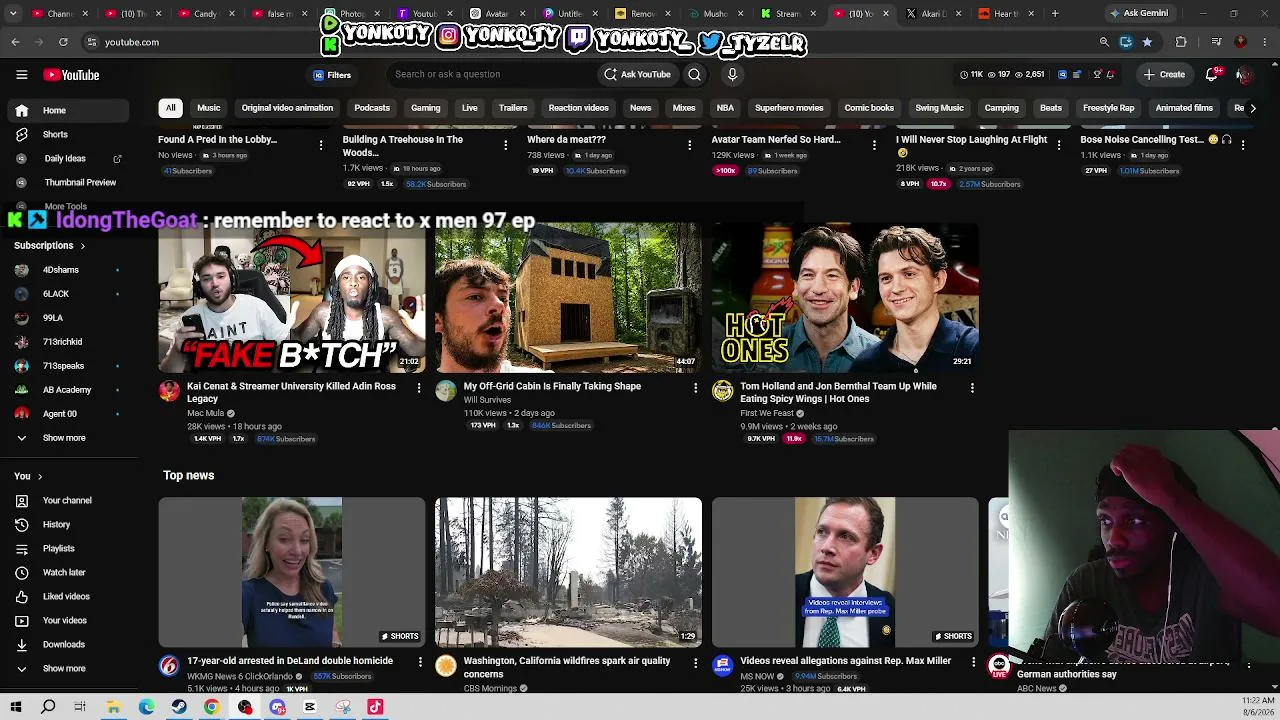Open Watch later in the sidebar
The width and height of the screenshot is (1280, 720).
tap(64, 572)
